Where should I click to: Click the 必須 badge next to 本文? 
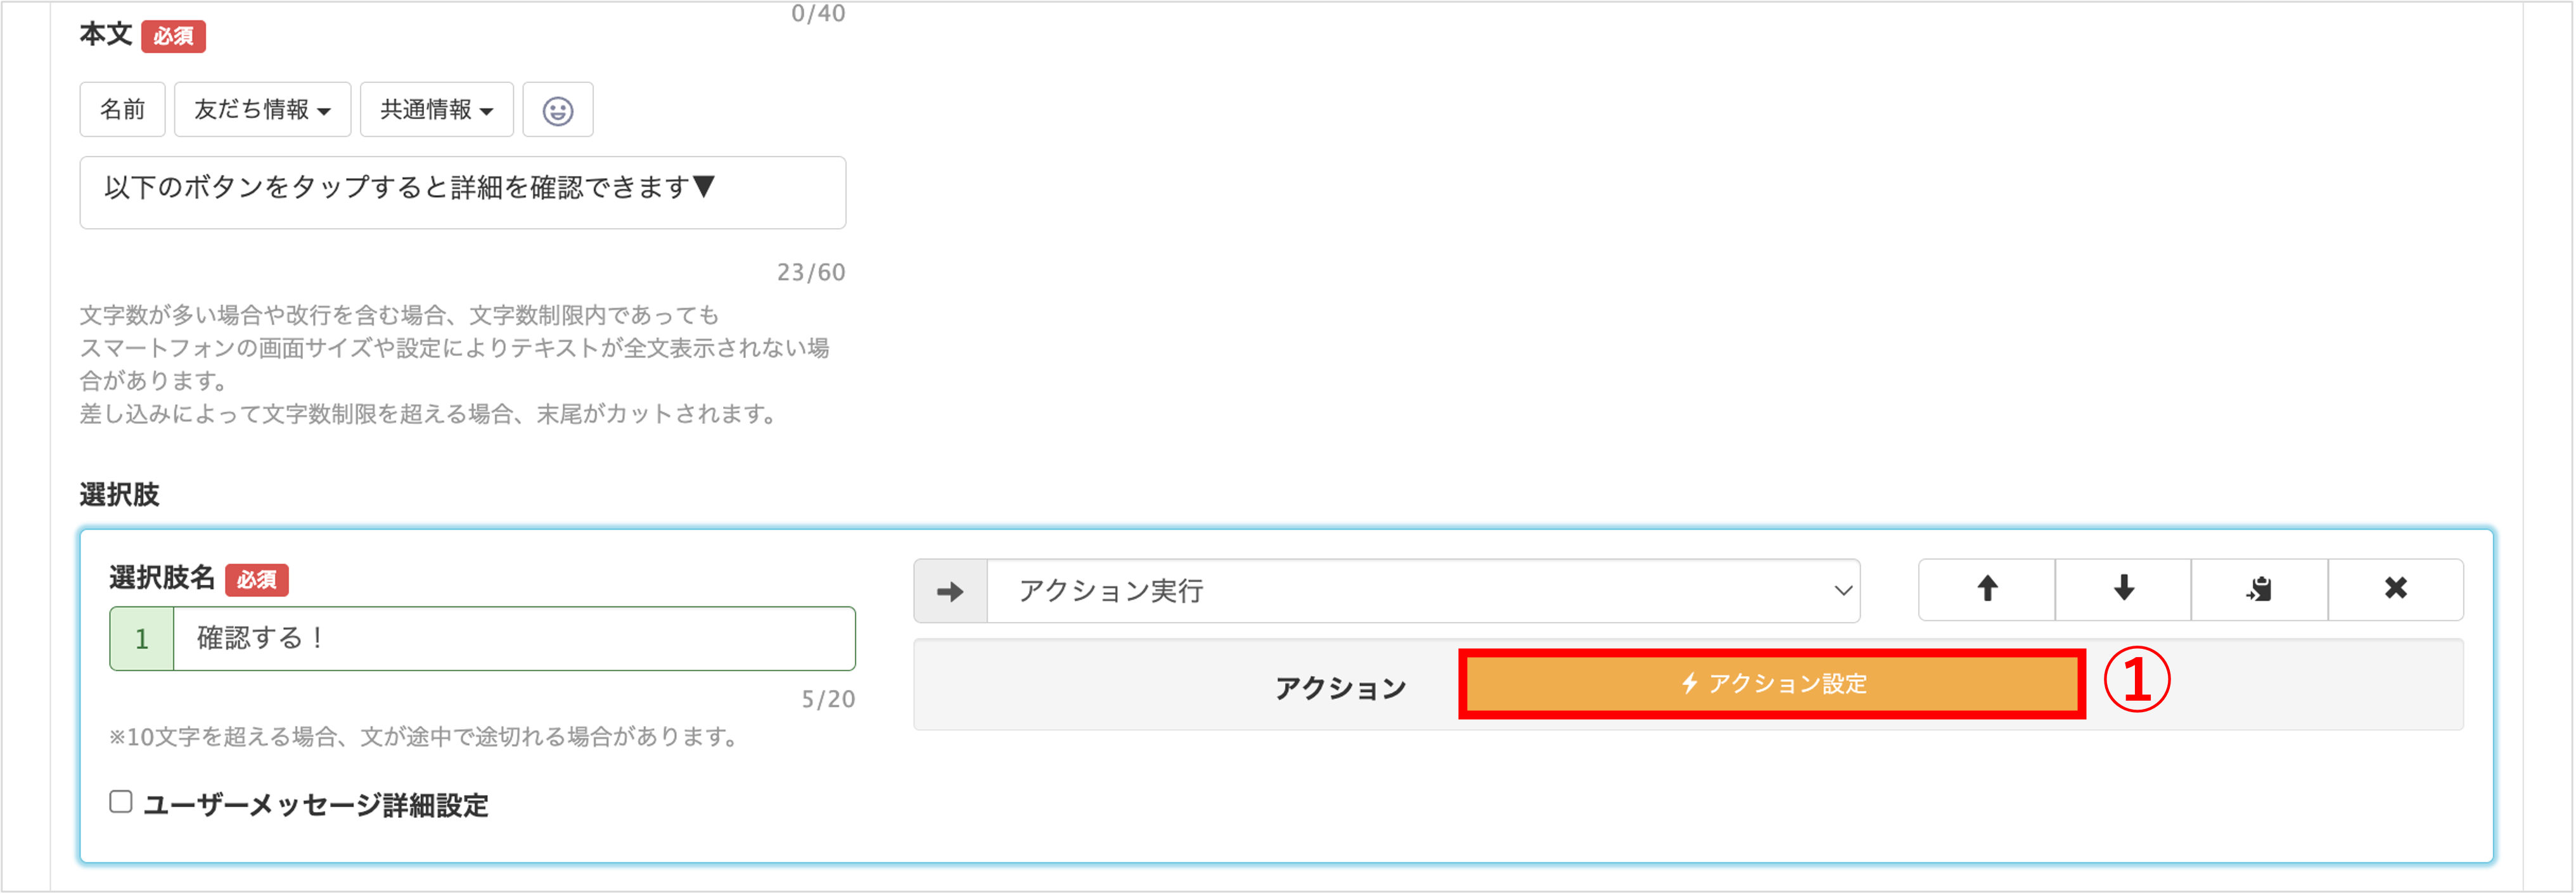[173, 37]
